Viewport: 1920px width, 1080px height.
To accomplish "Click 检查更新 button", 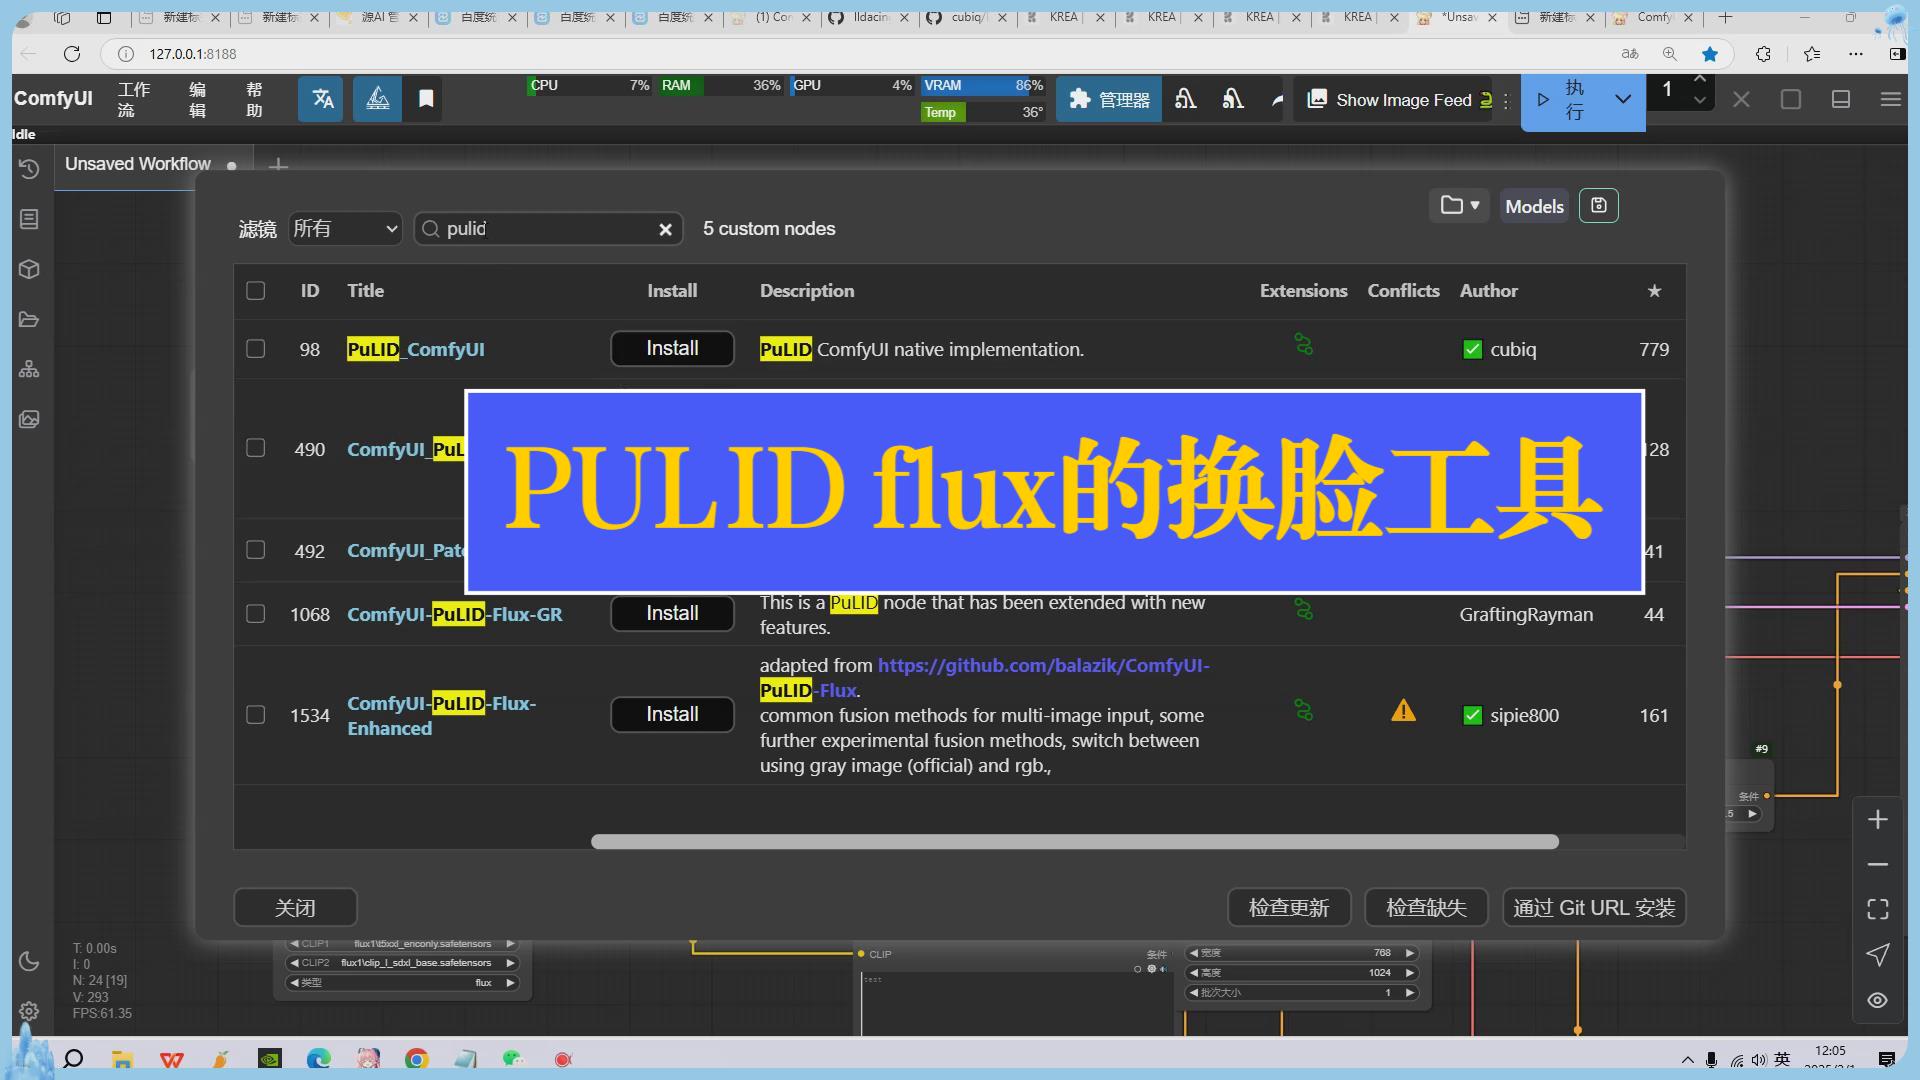I will click(x=1289, y=908).
